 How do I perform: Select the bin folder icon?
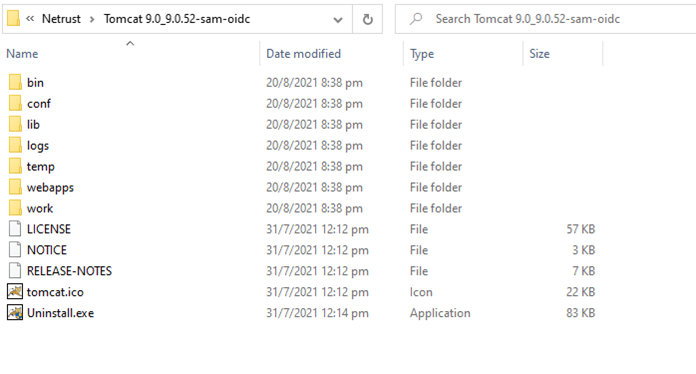[x=15, y=82]
